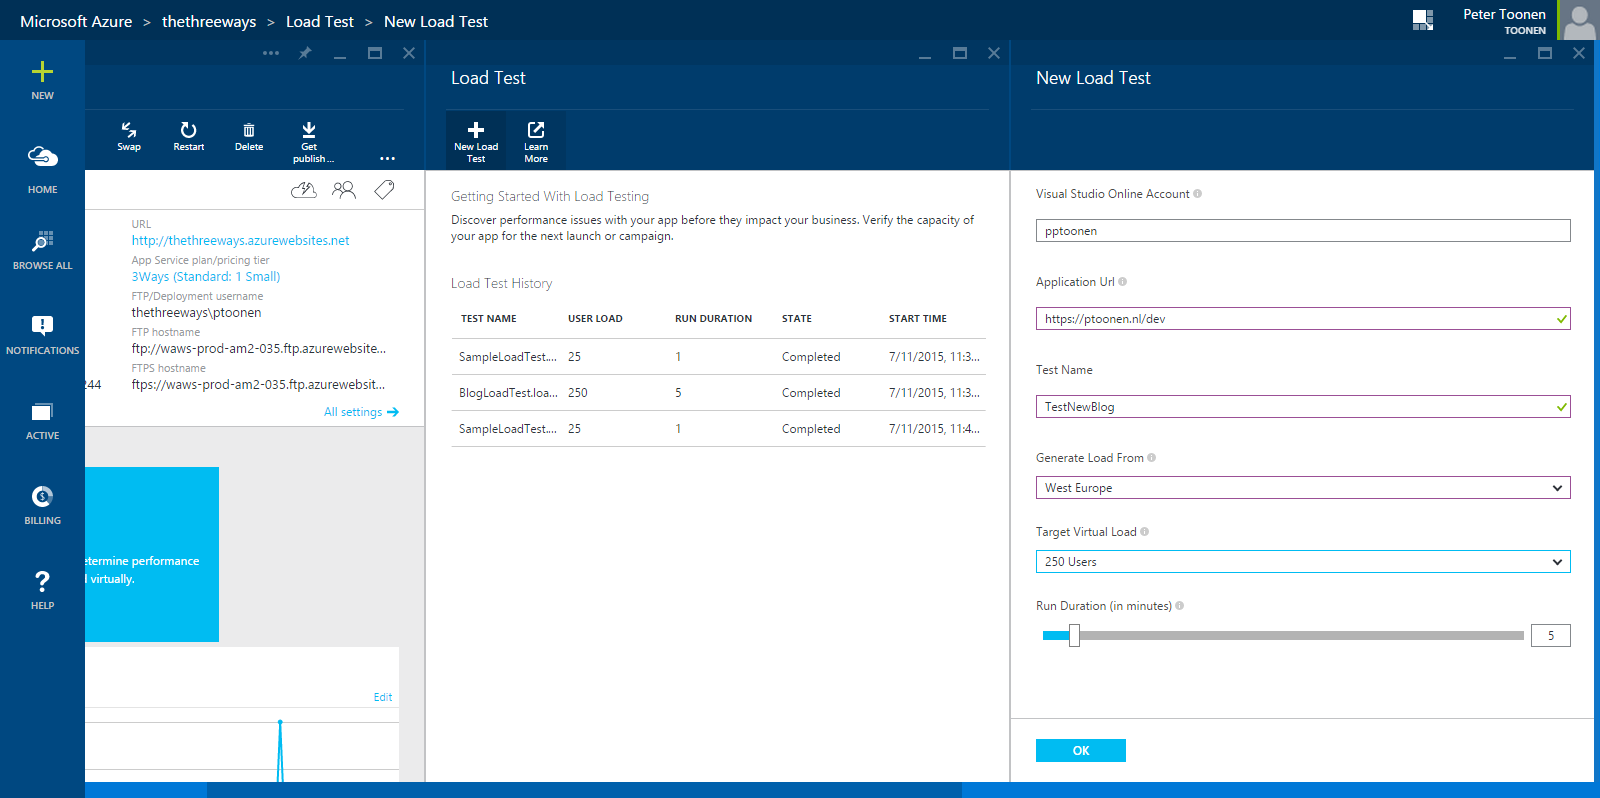Click the portal tiles icon in header

point(1423,20)
